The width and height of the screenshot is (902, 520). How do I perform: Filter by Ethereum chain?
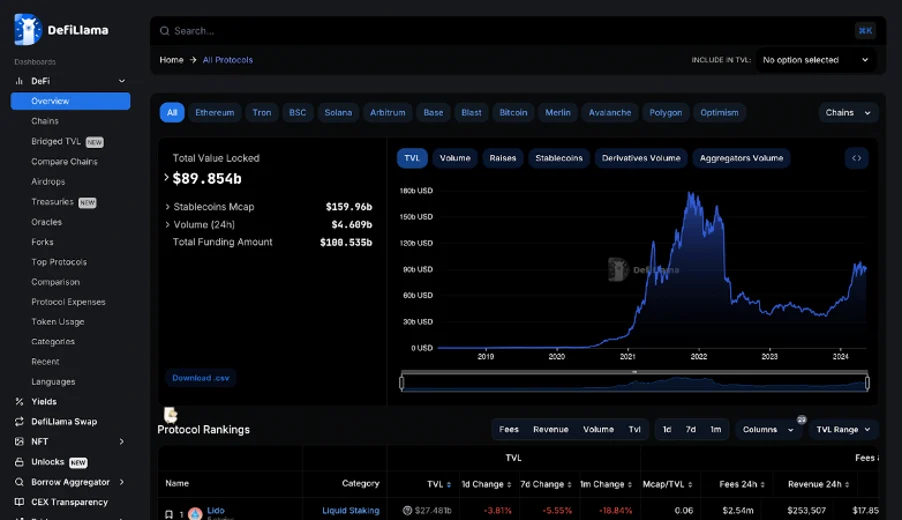(x=215, y=113)
